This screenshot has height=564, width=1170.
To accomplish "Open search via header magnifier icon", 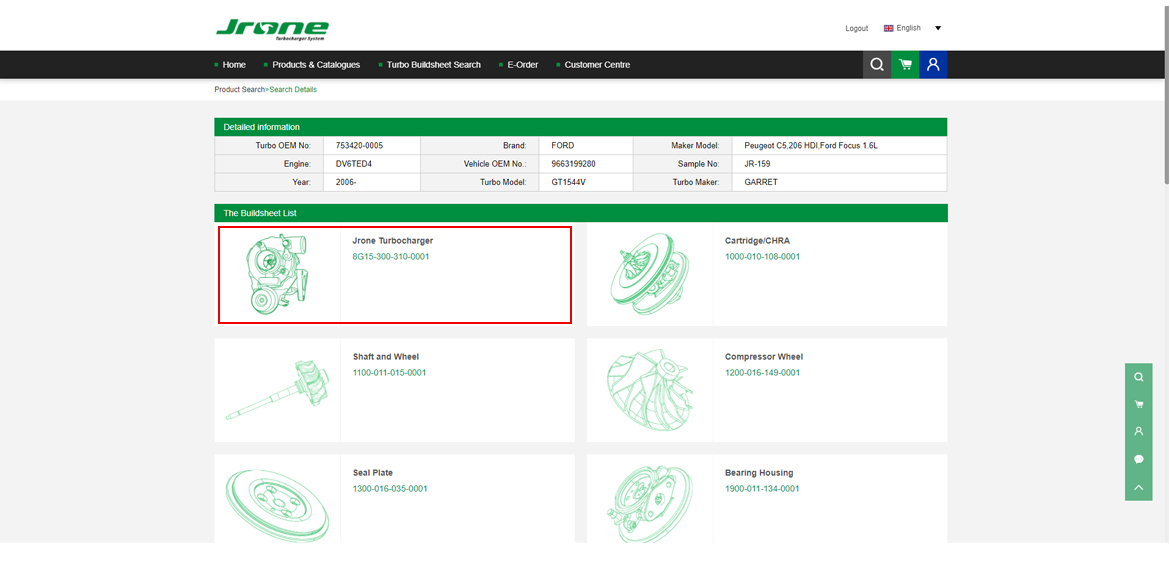I will point(877,65).
